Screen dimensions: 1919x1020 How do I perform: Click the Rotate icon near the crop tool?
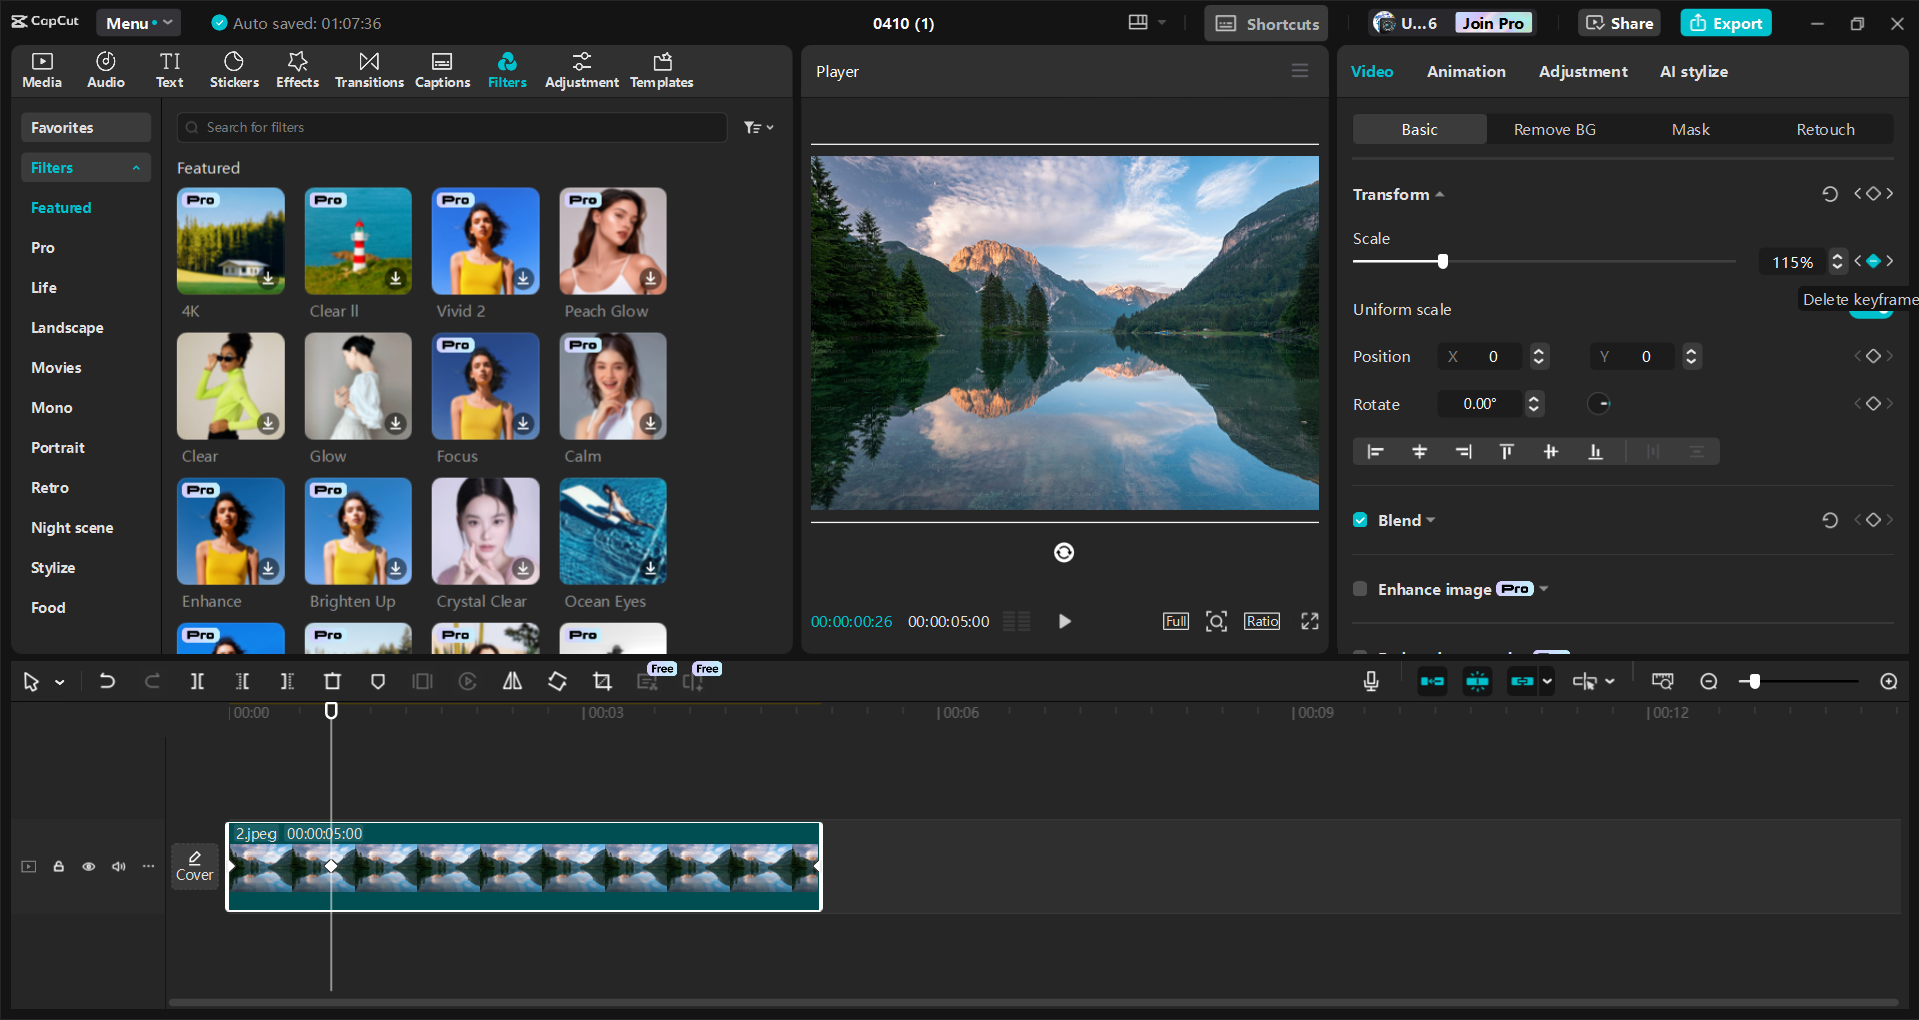[557, 681]
